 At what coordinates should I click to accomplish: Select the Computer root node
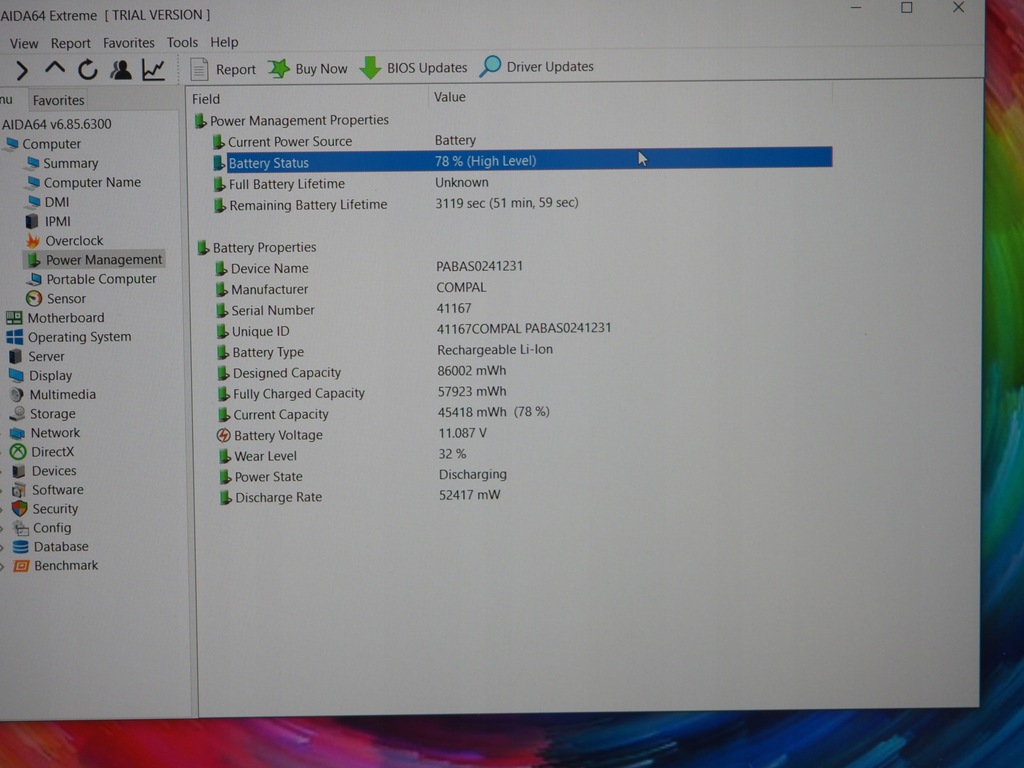pos(52,144)
